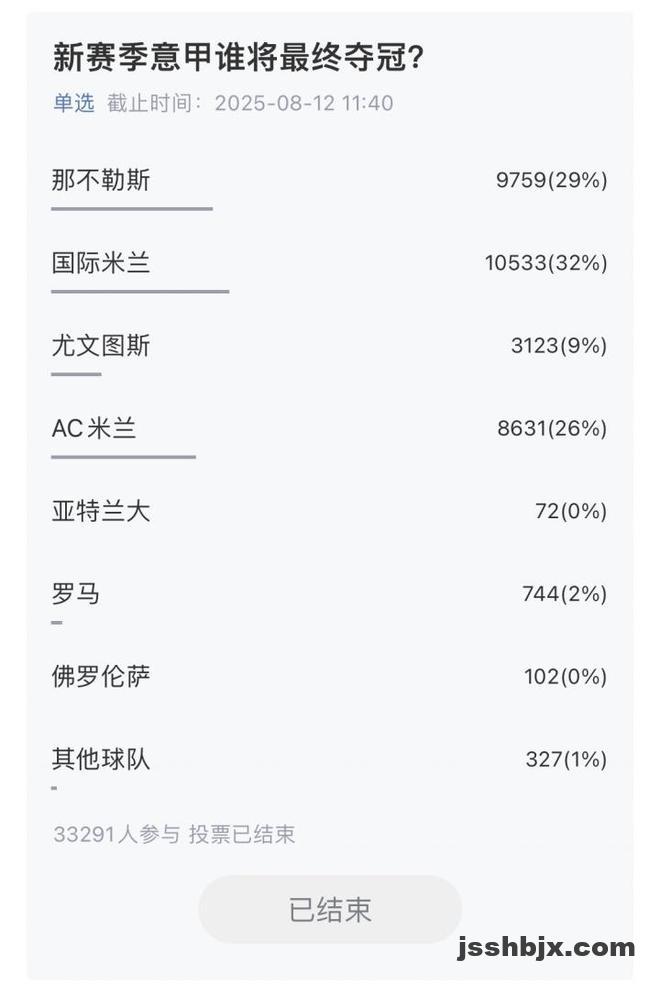Viewport: 660px width, 986px height.
Task: Select the 亚特兰大 poll option
Action: 329,511
